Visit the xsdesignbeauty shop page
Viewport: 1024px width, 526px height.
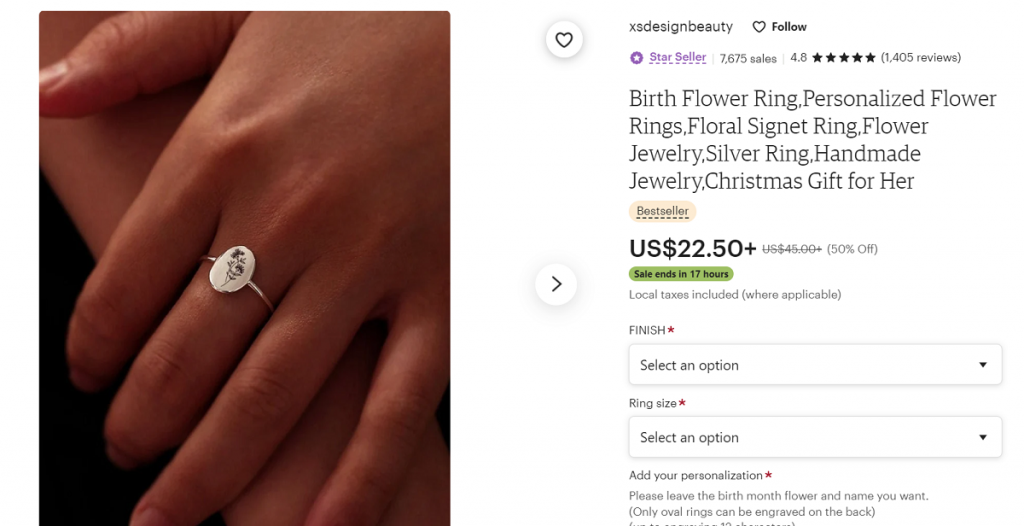click(680, 27)
